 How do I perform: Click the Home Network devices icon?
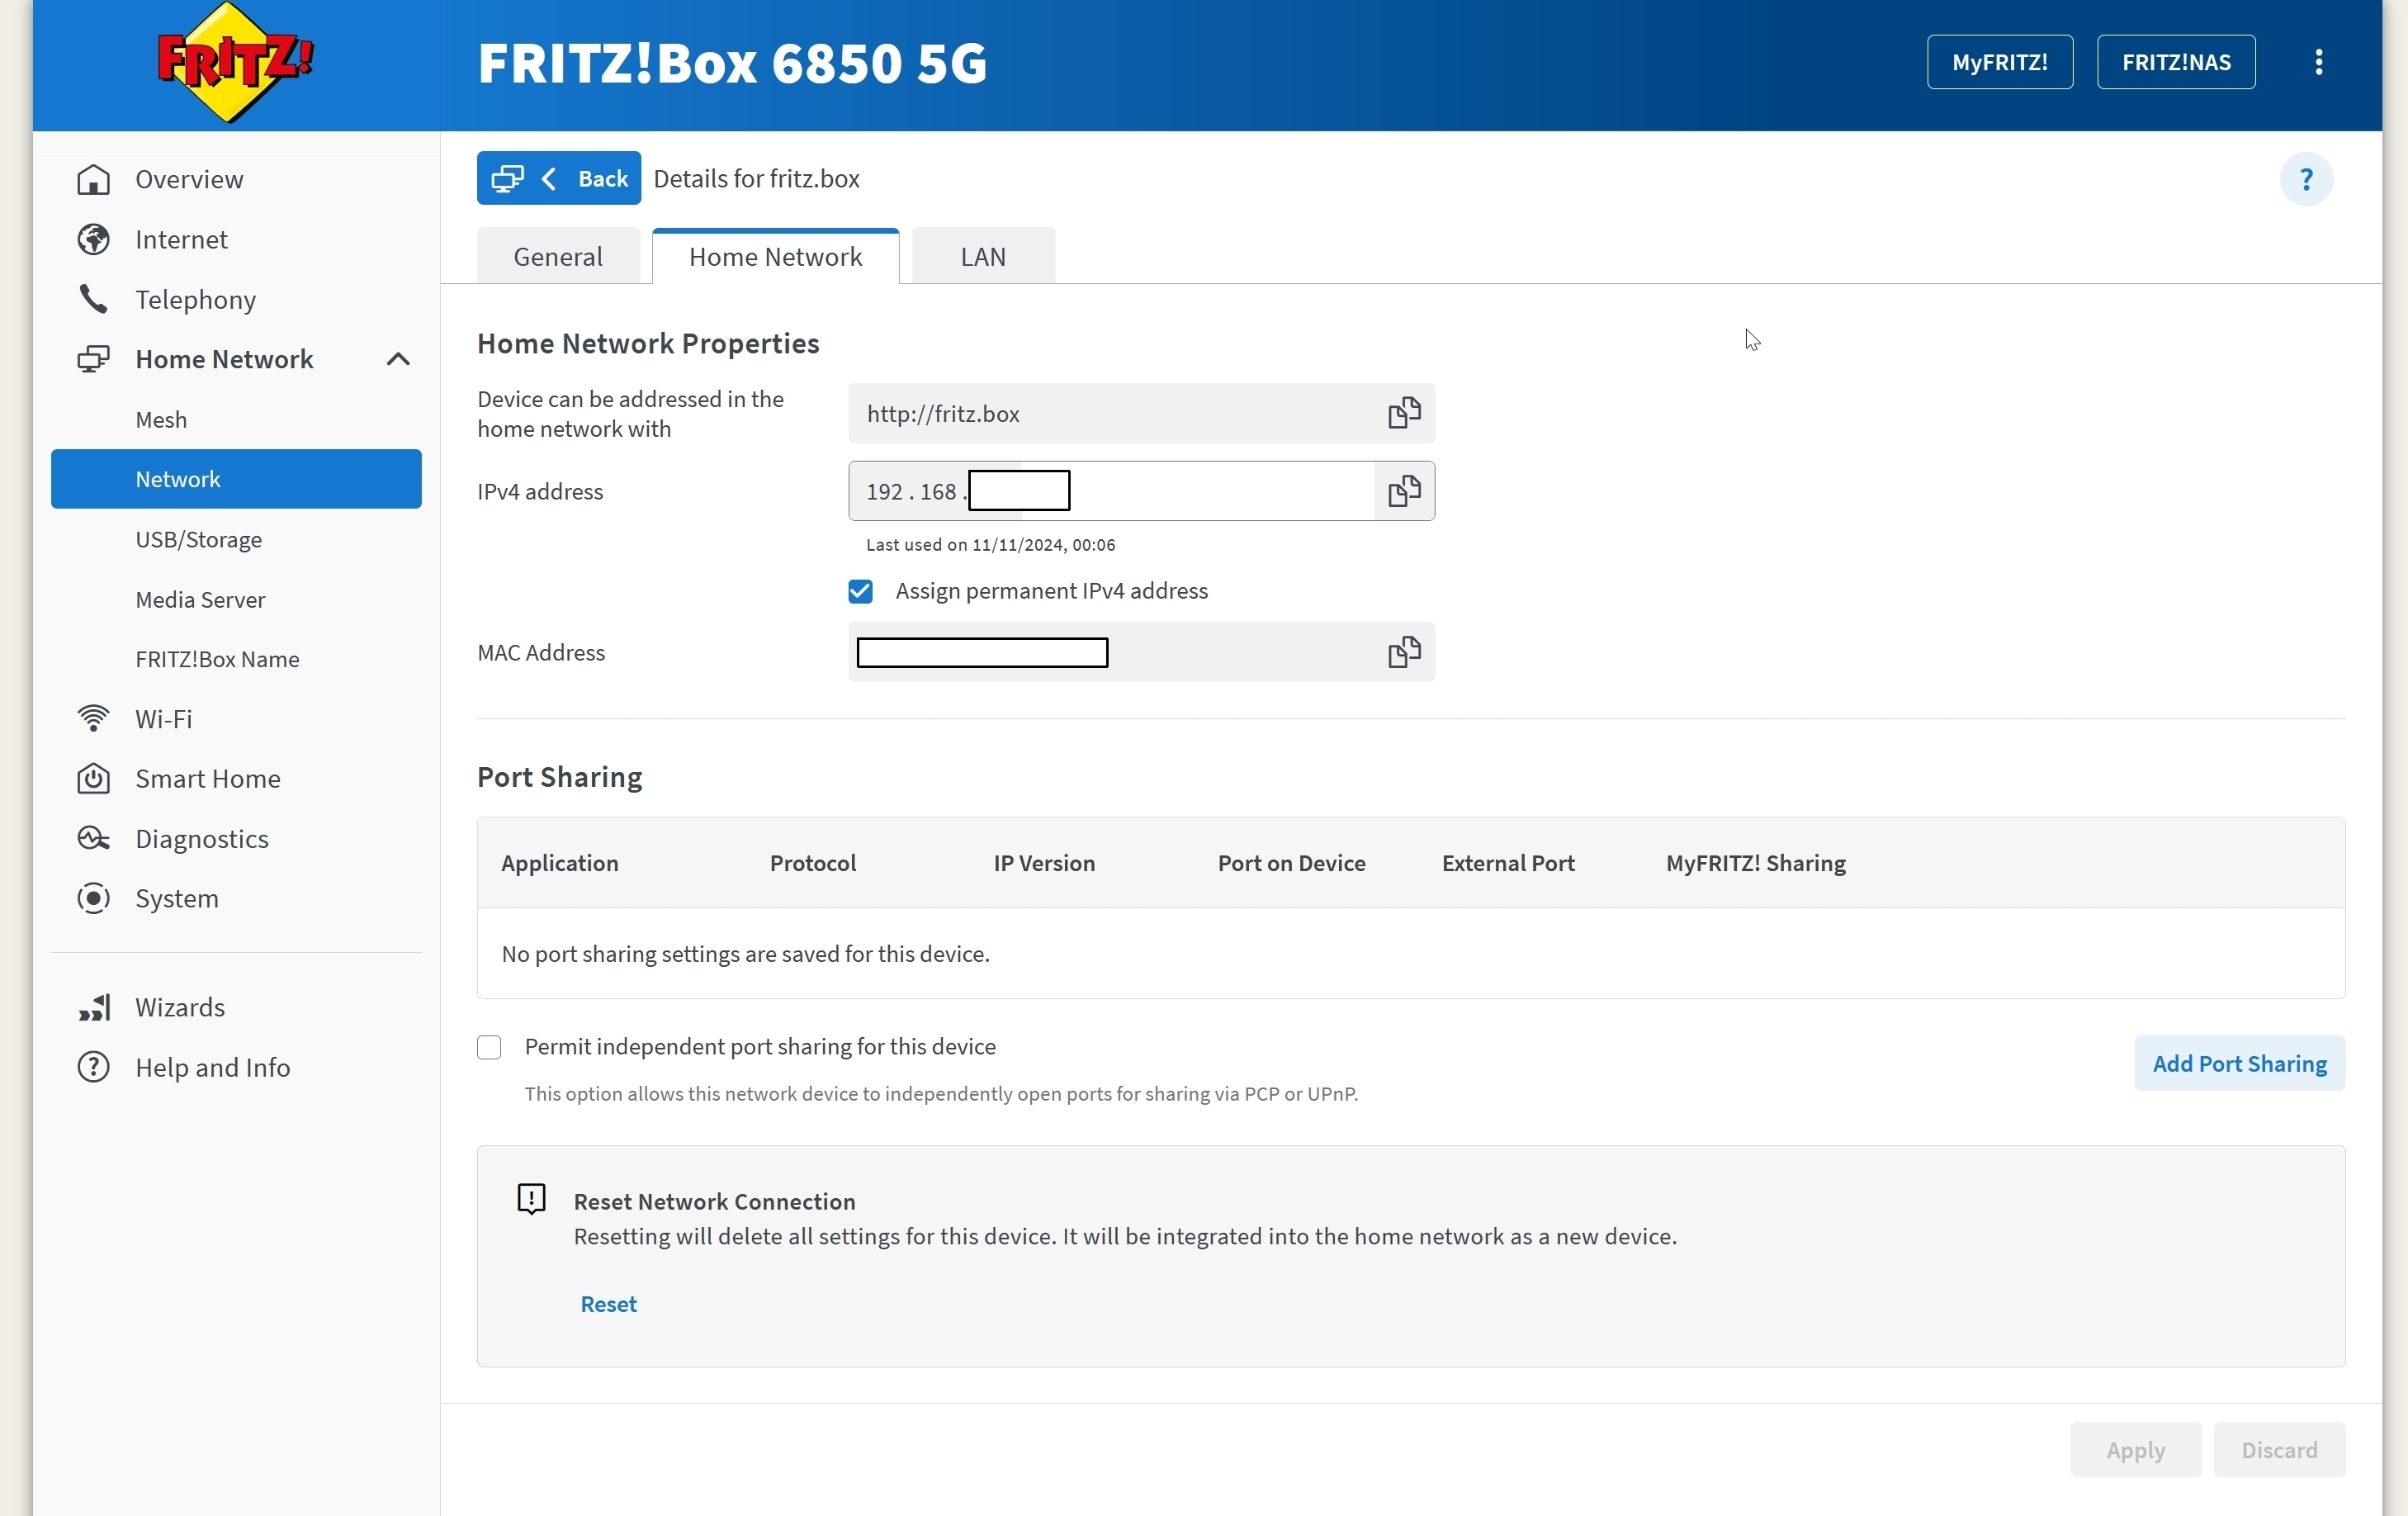point(93,359)
